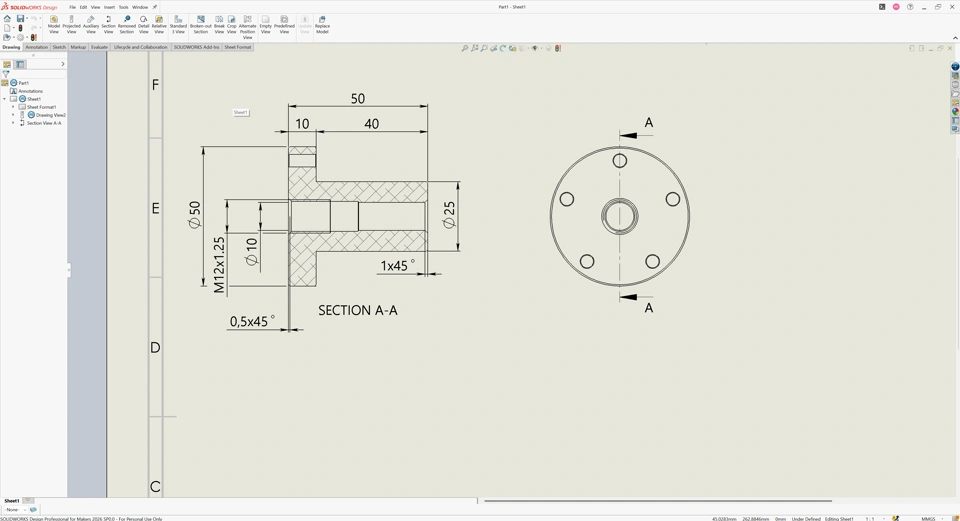Switch to the Sheet Format tab
The height and width of the screenshot is (521, 960).
click(238, 47)
